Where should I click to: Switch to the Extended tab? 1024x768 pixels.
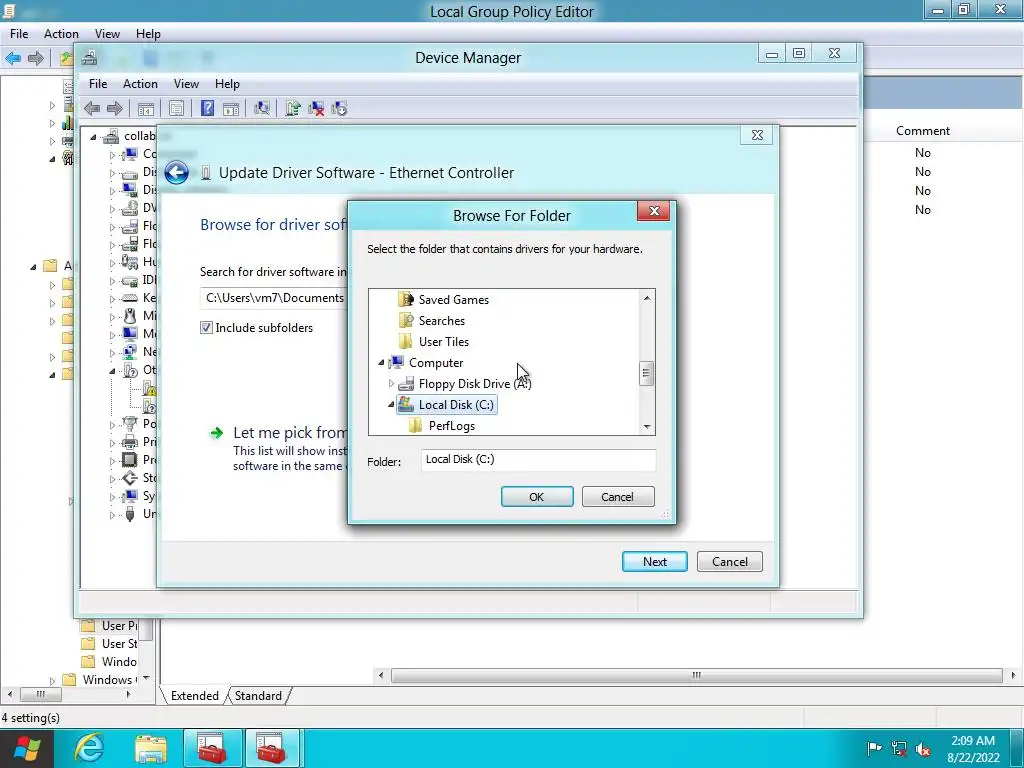click(x=195, y=696)
